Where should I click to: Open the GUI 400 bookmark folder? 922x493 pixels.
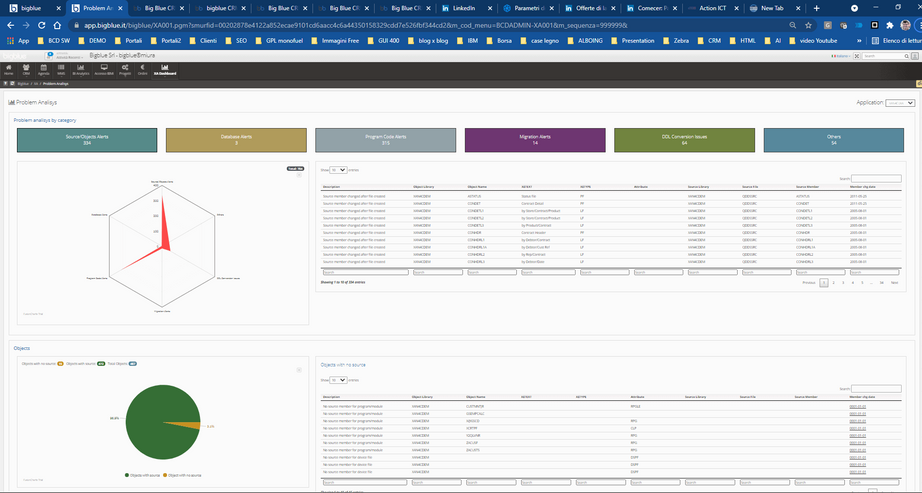pyautogui.click(x=384, y=41)
